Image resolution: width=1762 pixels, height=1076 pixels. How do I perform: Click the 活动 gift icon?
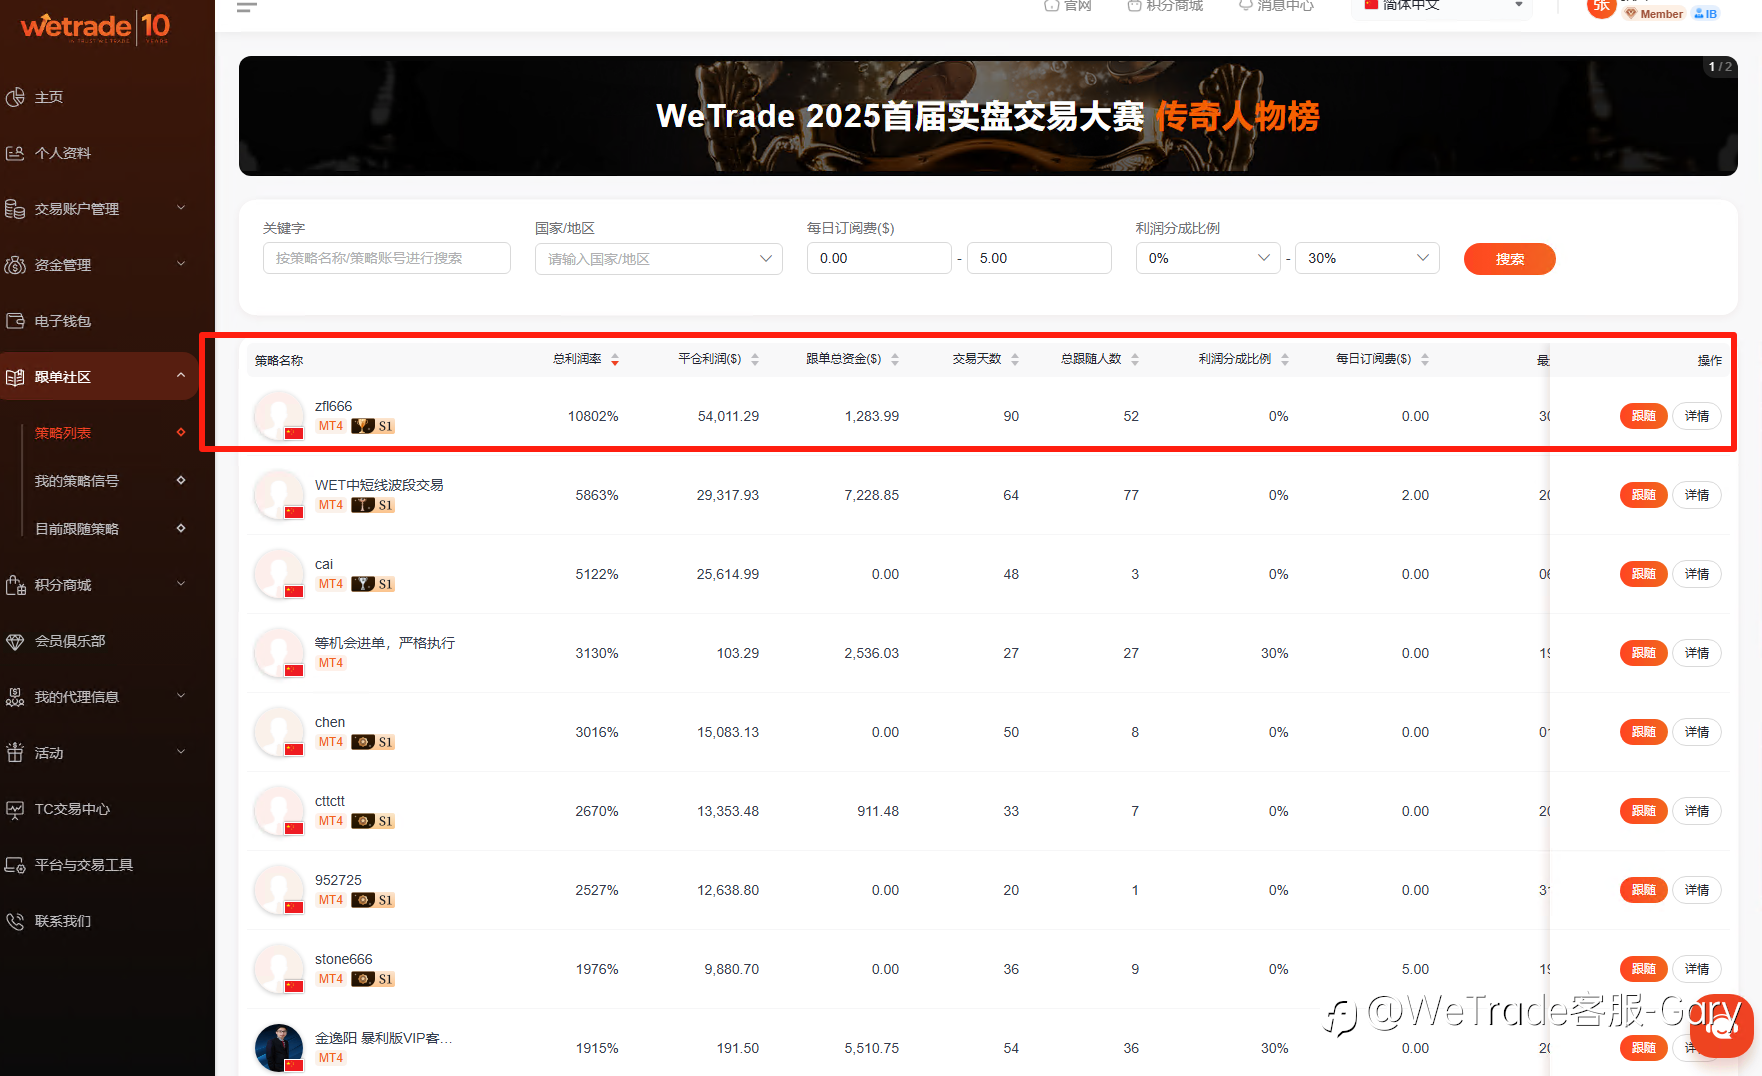[15, 753]
